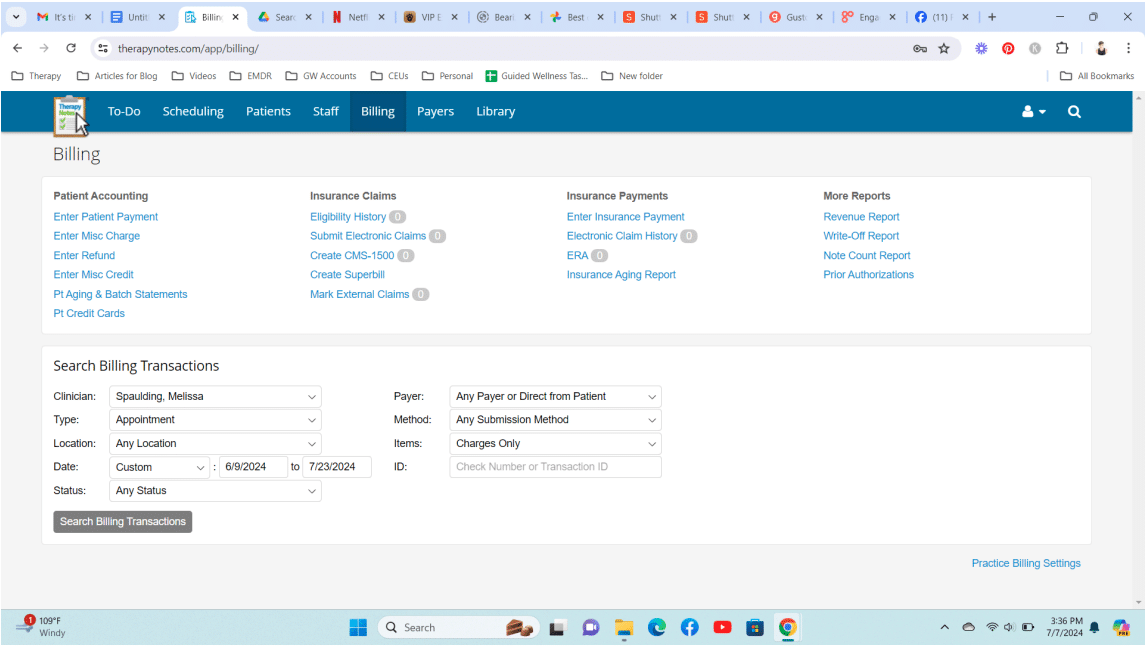Open the browser extensions puzzle icon
Screen dimensions: 1147x648
coord(1062,47)
